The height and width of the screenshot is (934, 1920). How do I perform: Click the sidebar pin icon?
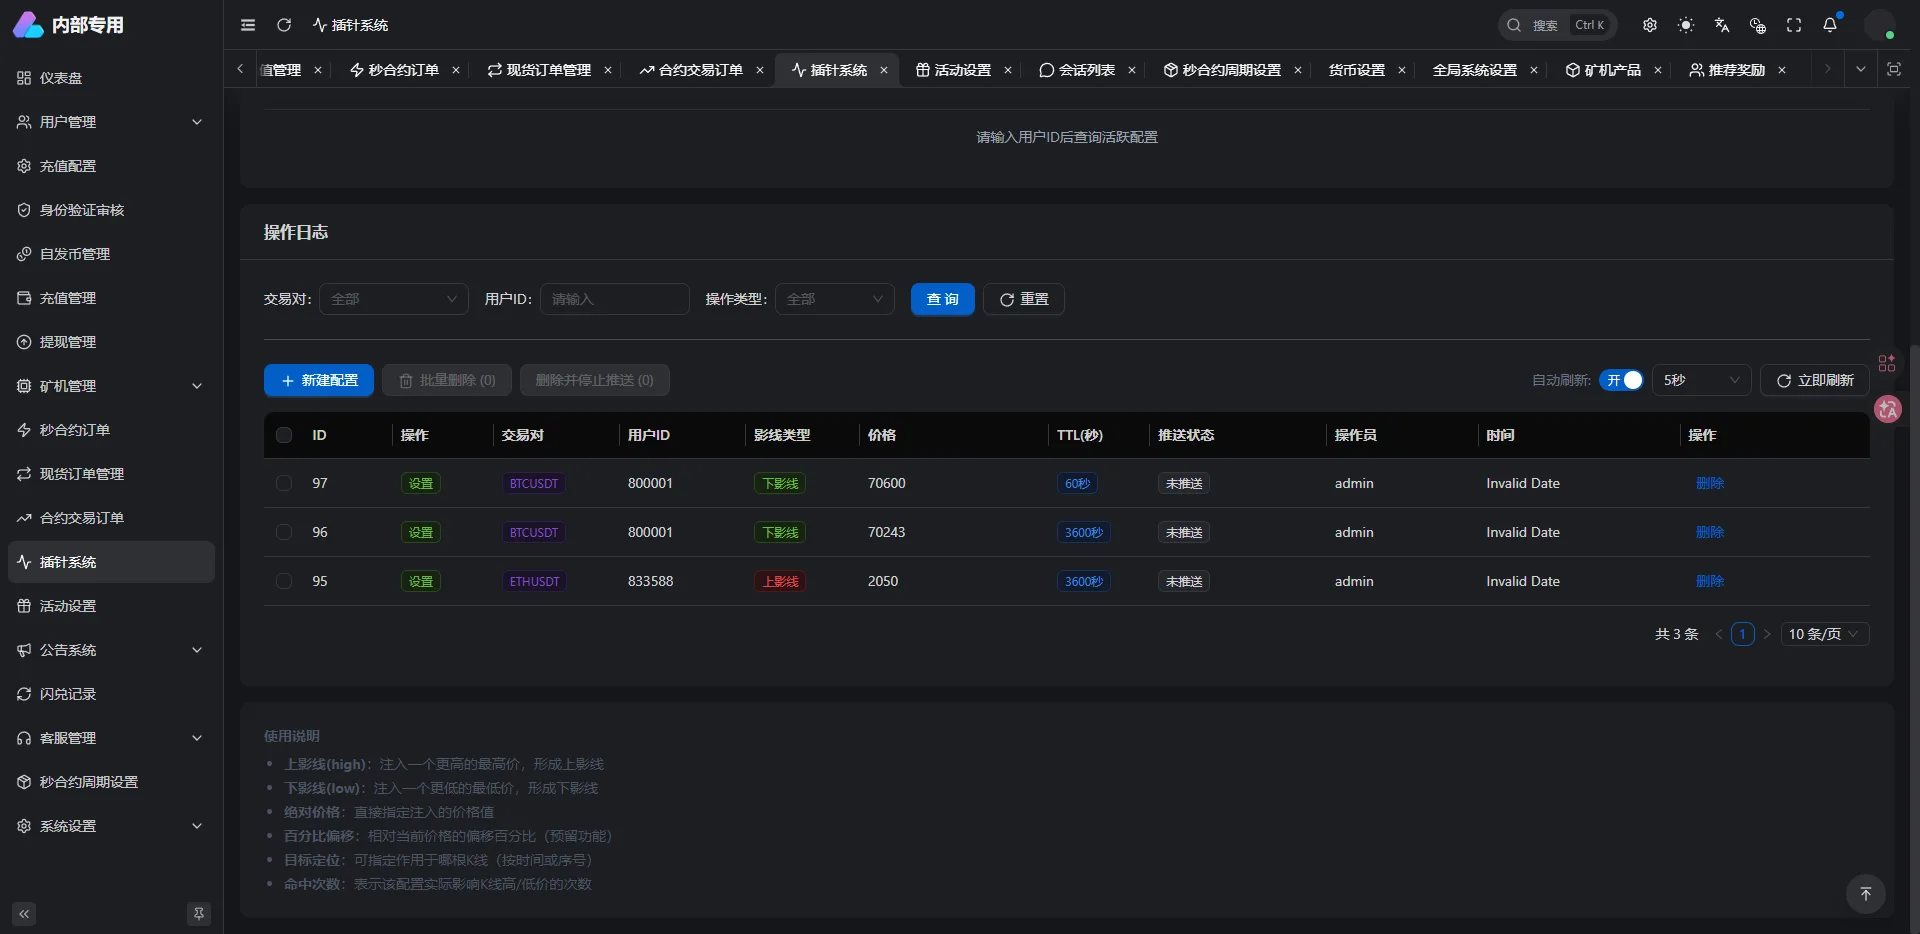coord(199,914)
